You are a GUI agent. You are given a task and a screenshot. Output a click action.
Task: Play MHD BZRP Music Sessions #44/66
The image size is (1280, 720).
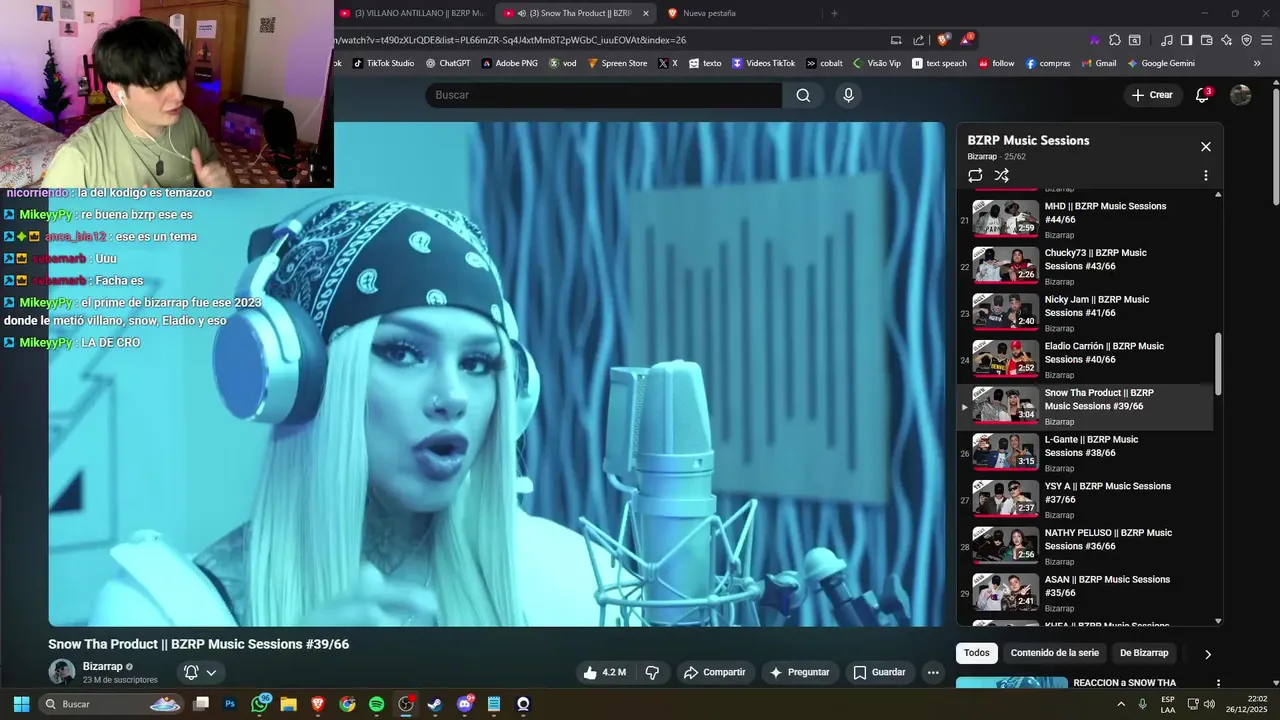[x=1085, y=219]
